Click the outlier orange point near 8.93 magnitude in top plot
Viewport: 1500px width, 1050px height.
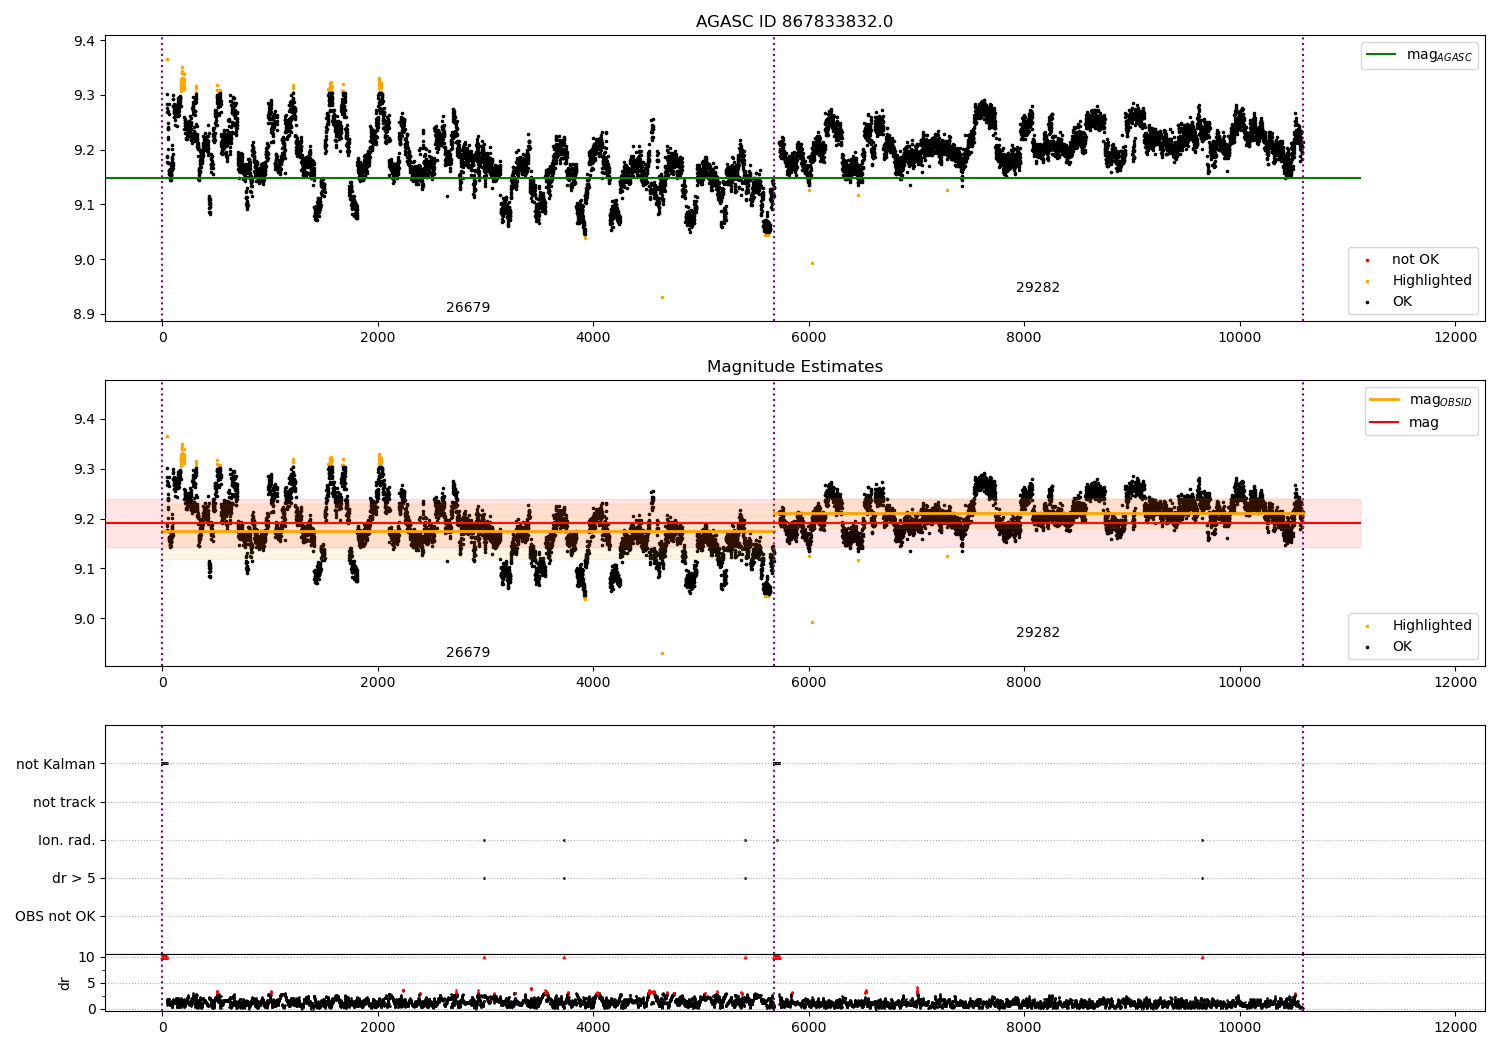point(662,297)
